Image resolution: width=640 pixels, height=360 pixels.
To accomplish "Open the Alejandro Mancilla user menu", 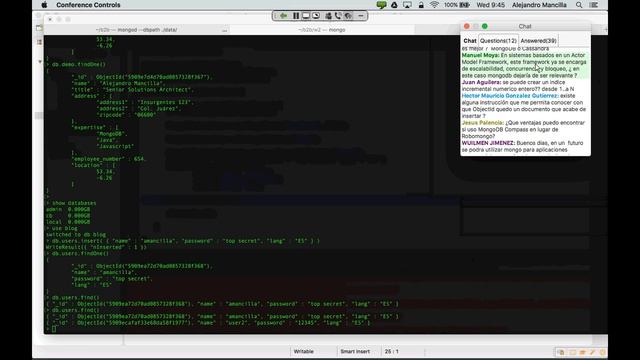I will point(539,5).
